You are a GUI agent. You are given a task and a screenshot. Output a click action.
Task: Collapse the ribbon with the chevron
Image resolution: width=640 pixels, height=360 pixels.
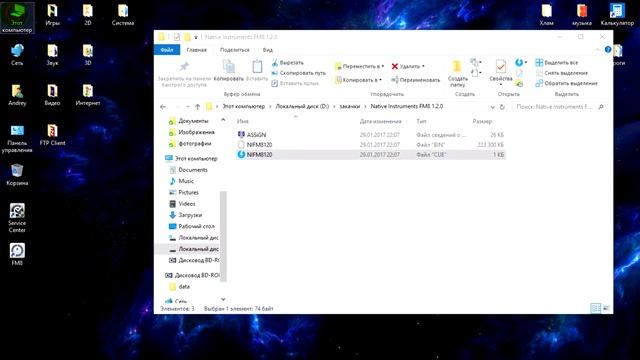pos(598,49)
